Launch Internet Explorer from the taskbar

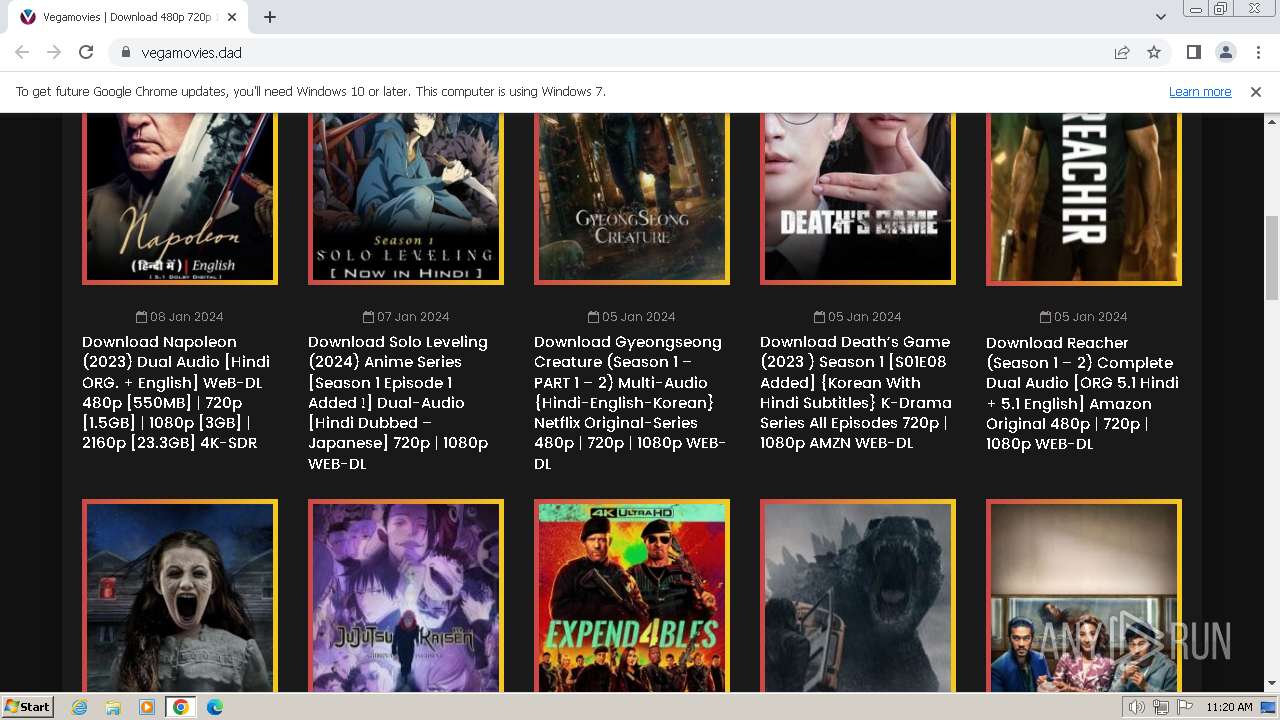click(x=80, y=707)
